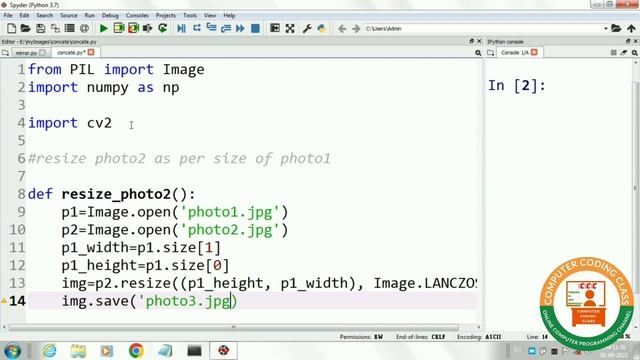Viewport: 640px width, 360px height.
Task: Click the editor horizontal scrollbar
Action: (x=233, y=327)
